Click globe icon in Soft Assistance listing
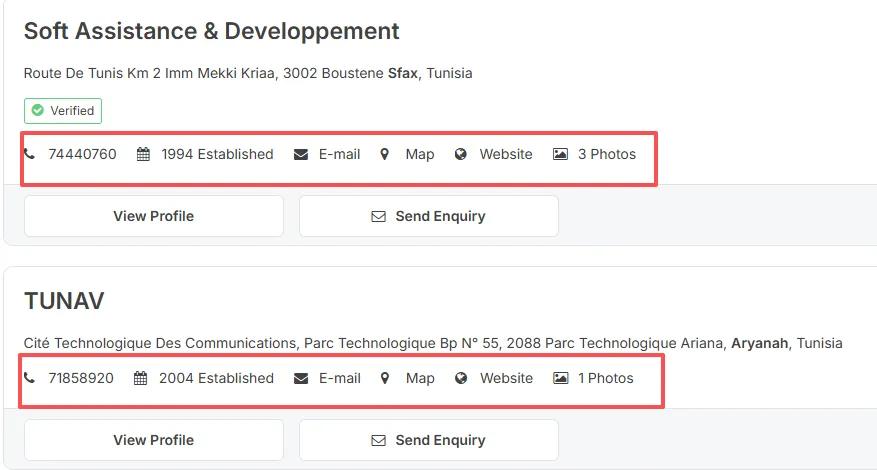Image resolution: width=877 pixels, height=470 pixels. [x=461, y=154]
